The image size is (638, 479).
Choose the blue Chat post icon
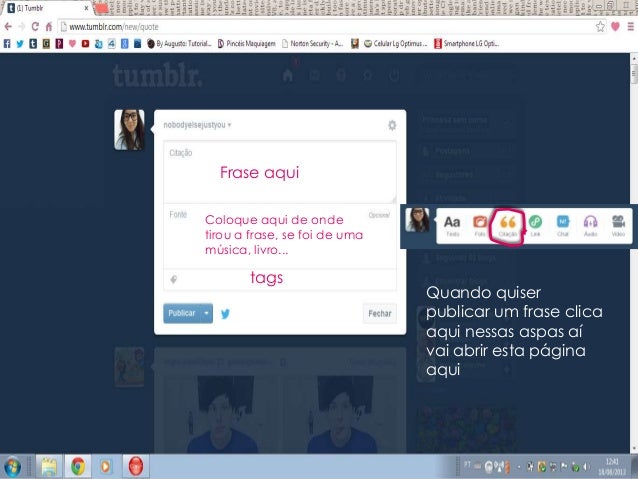563,226
